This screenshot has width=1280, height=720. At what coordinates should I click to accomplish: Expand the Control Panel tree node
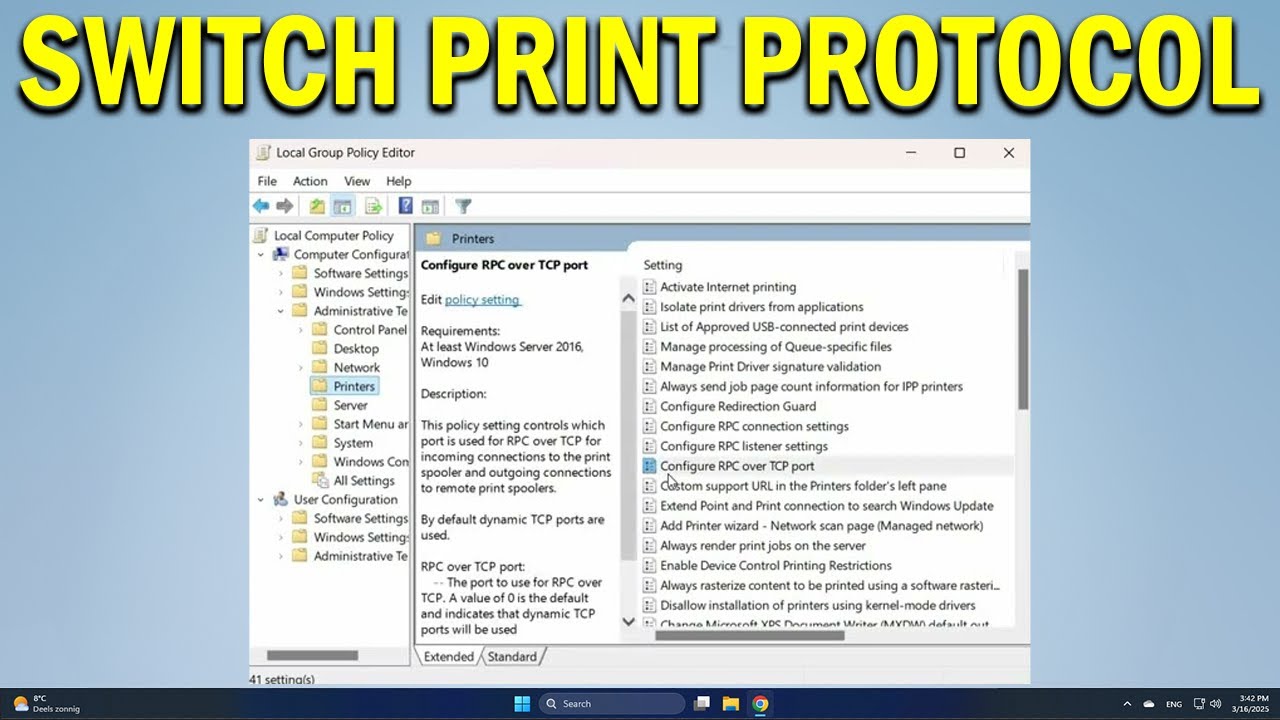300,330
